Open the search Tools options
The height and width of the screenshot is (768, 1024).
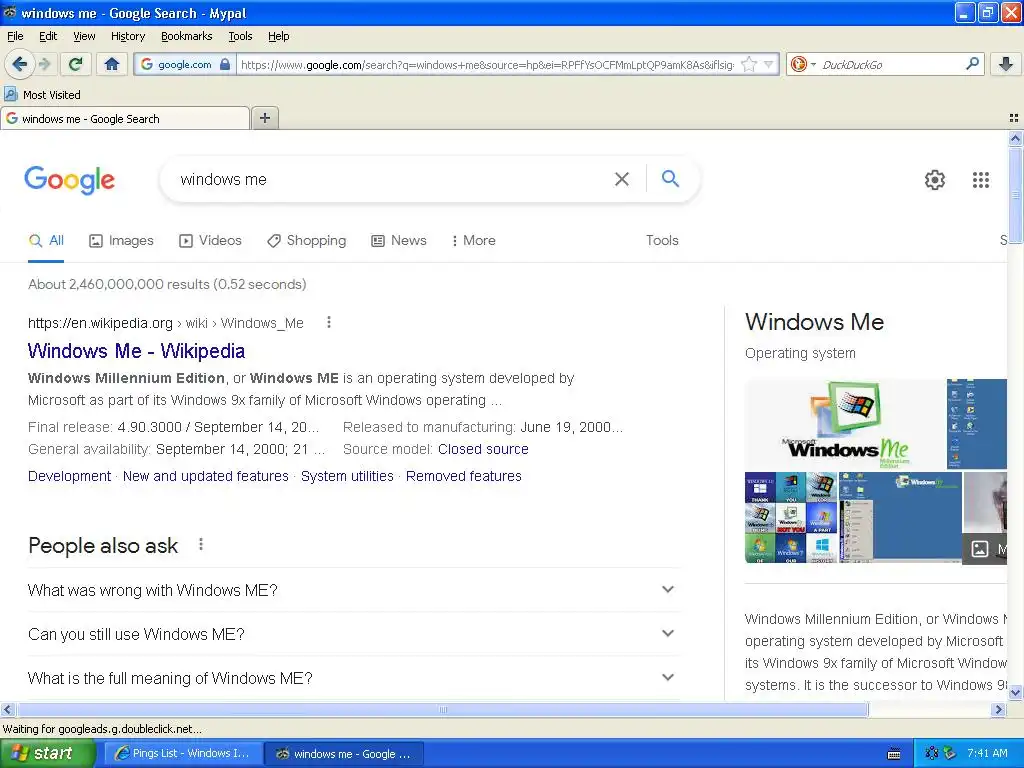pos(662,240)
